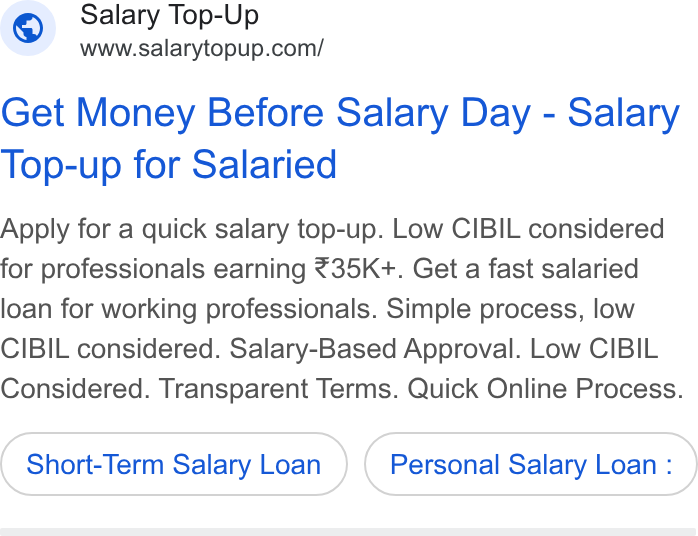Click 'Salary-Based Approval' in the description
Viewport: 698px width, 536px height.
[375, 349]
